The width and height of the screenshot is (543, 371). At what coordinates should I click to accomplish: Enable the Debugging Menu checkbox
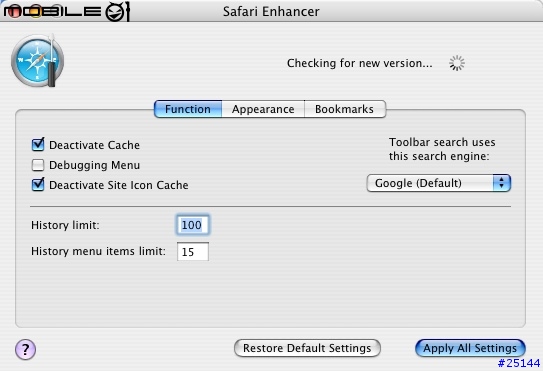tap(38, 165)
